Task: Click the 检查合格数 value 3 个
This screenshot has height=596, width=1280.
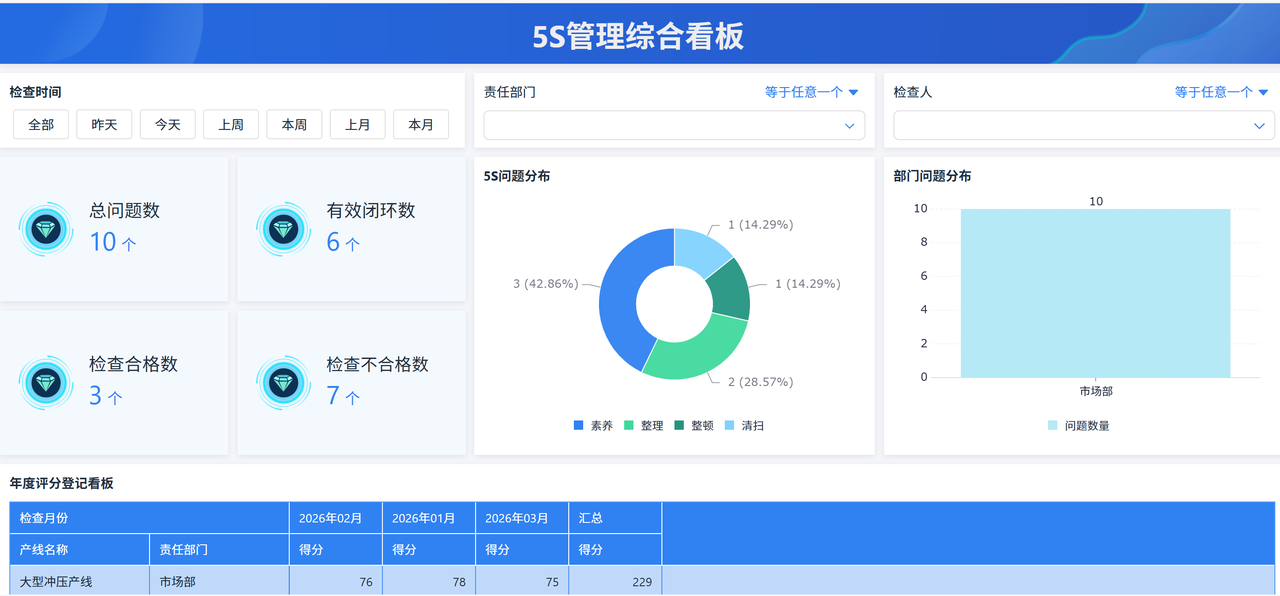Action: (106, 396)
